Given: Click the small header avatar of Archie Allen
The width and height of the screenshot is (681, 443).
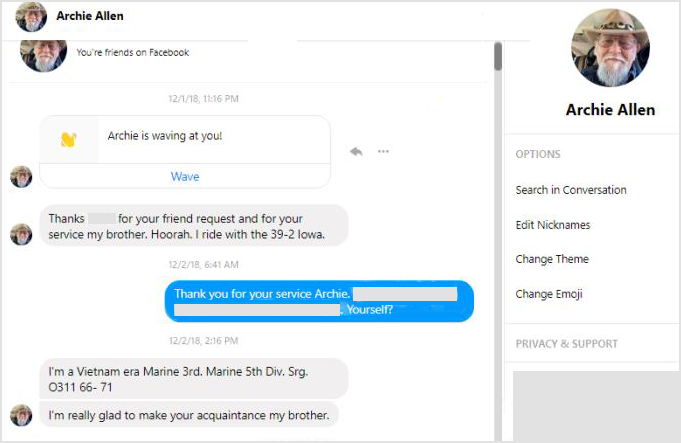Looking at the screenshot, I should [31, 17].
